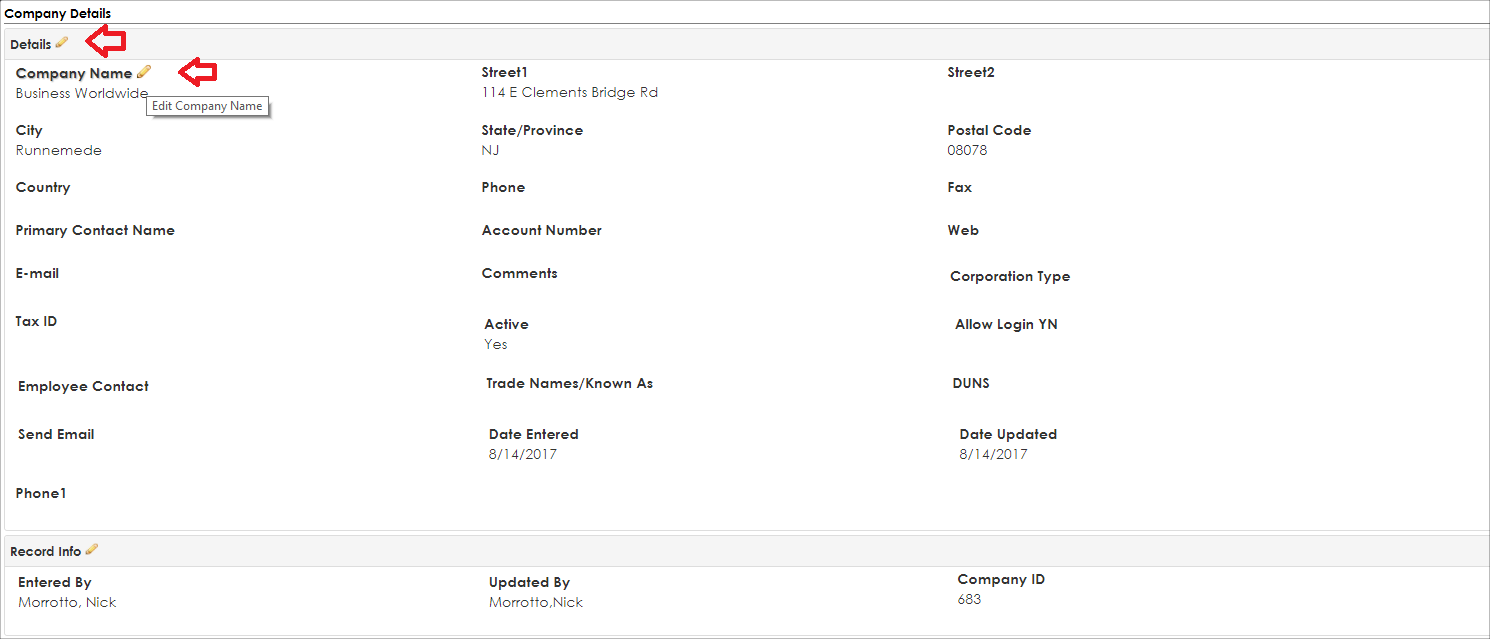Select the Runnemede city value

coord(59,151)
